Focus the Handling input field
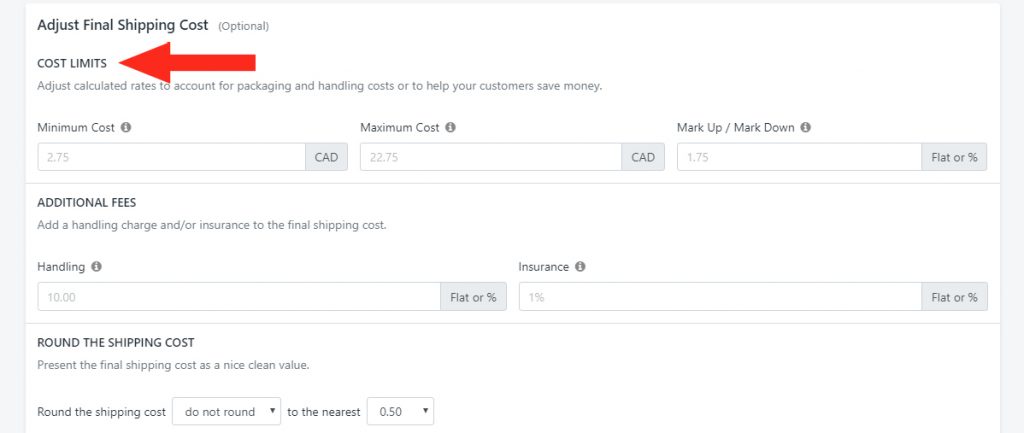 [239, 297]
